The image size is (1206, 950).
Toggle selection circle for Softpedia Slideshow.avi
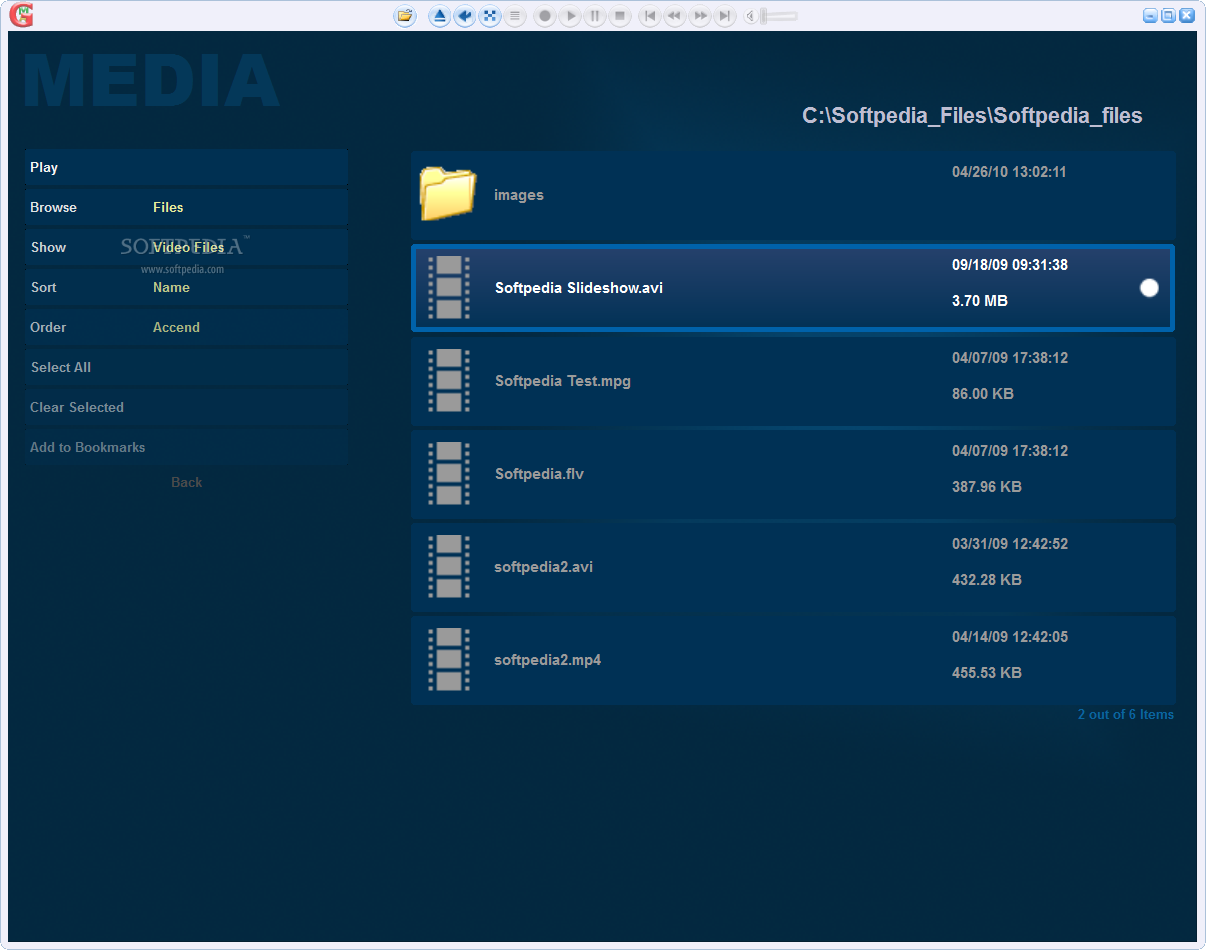pyautogui.click(x=1149, y=288)
